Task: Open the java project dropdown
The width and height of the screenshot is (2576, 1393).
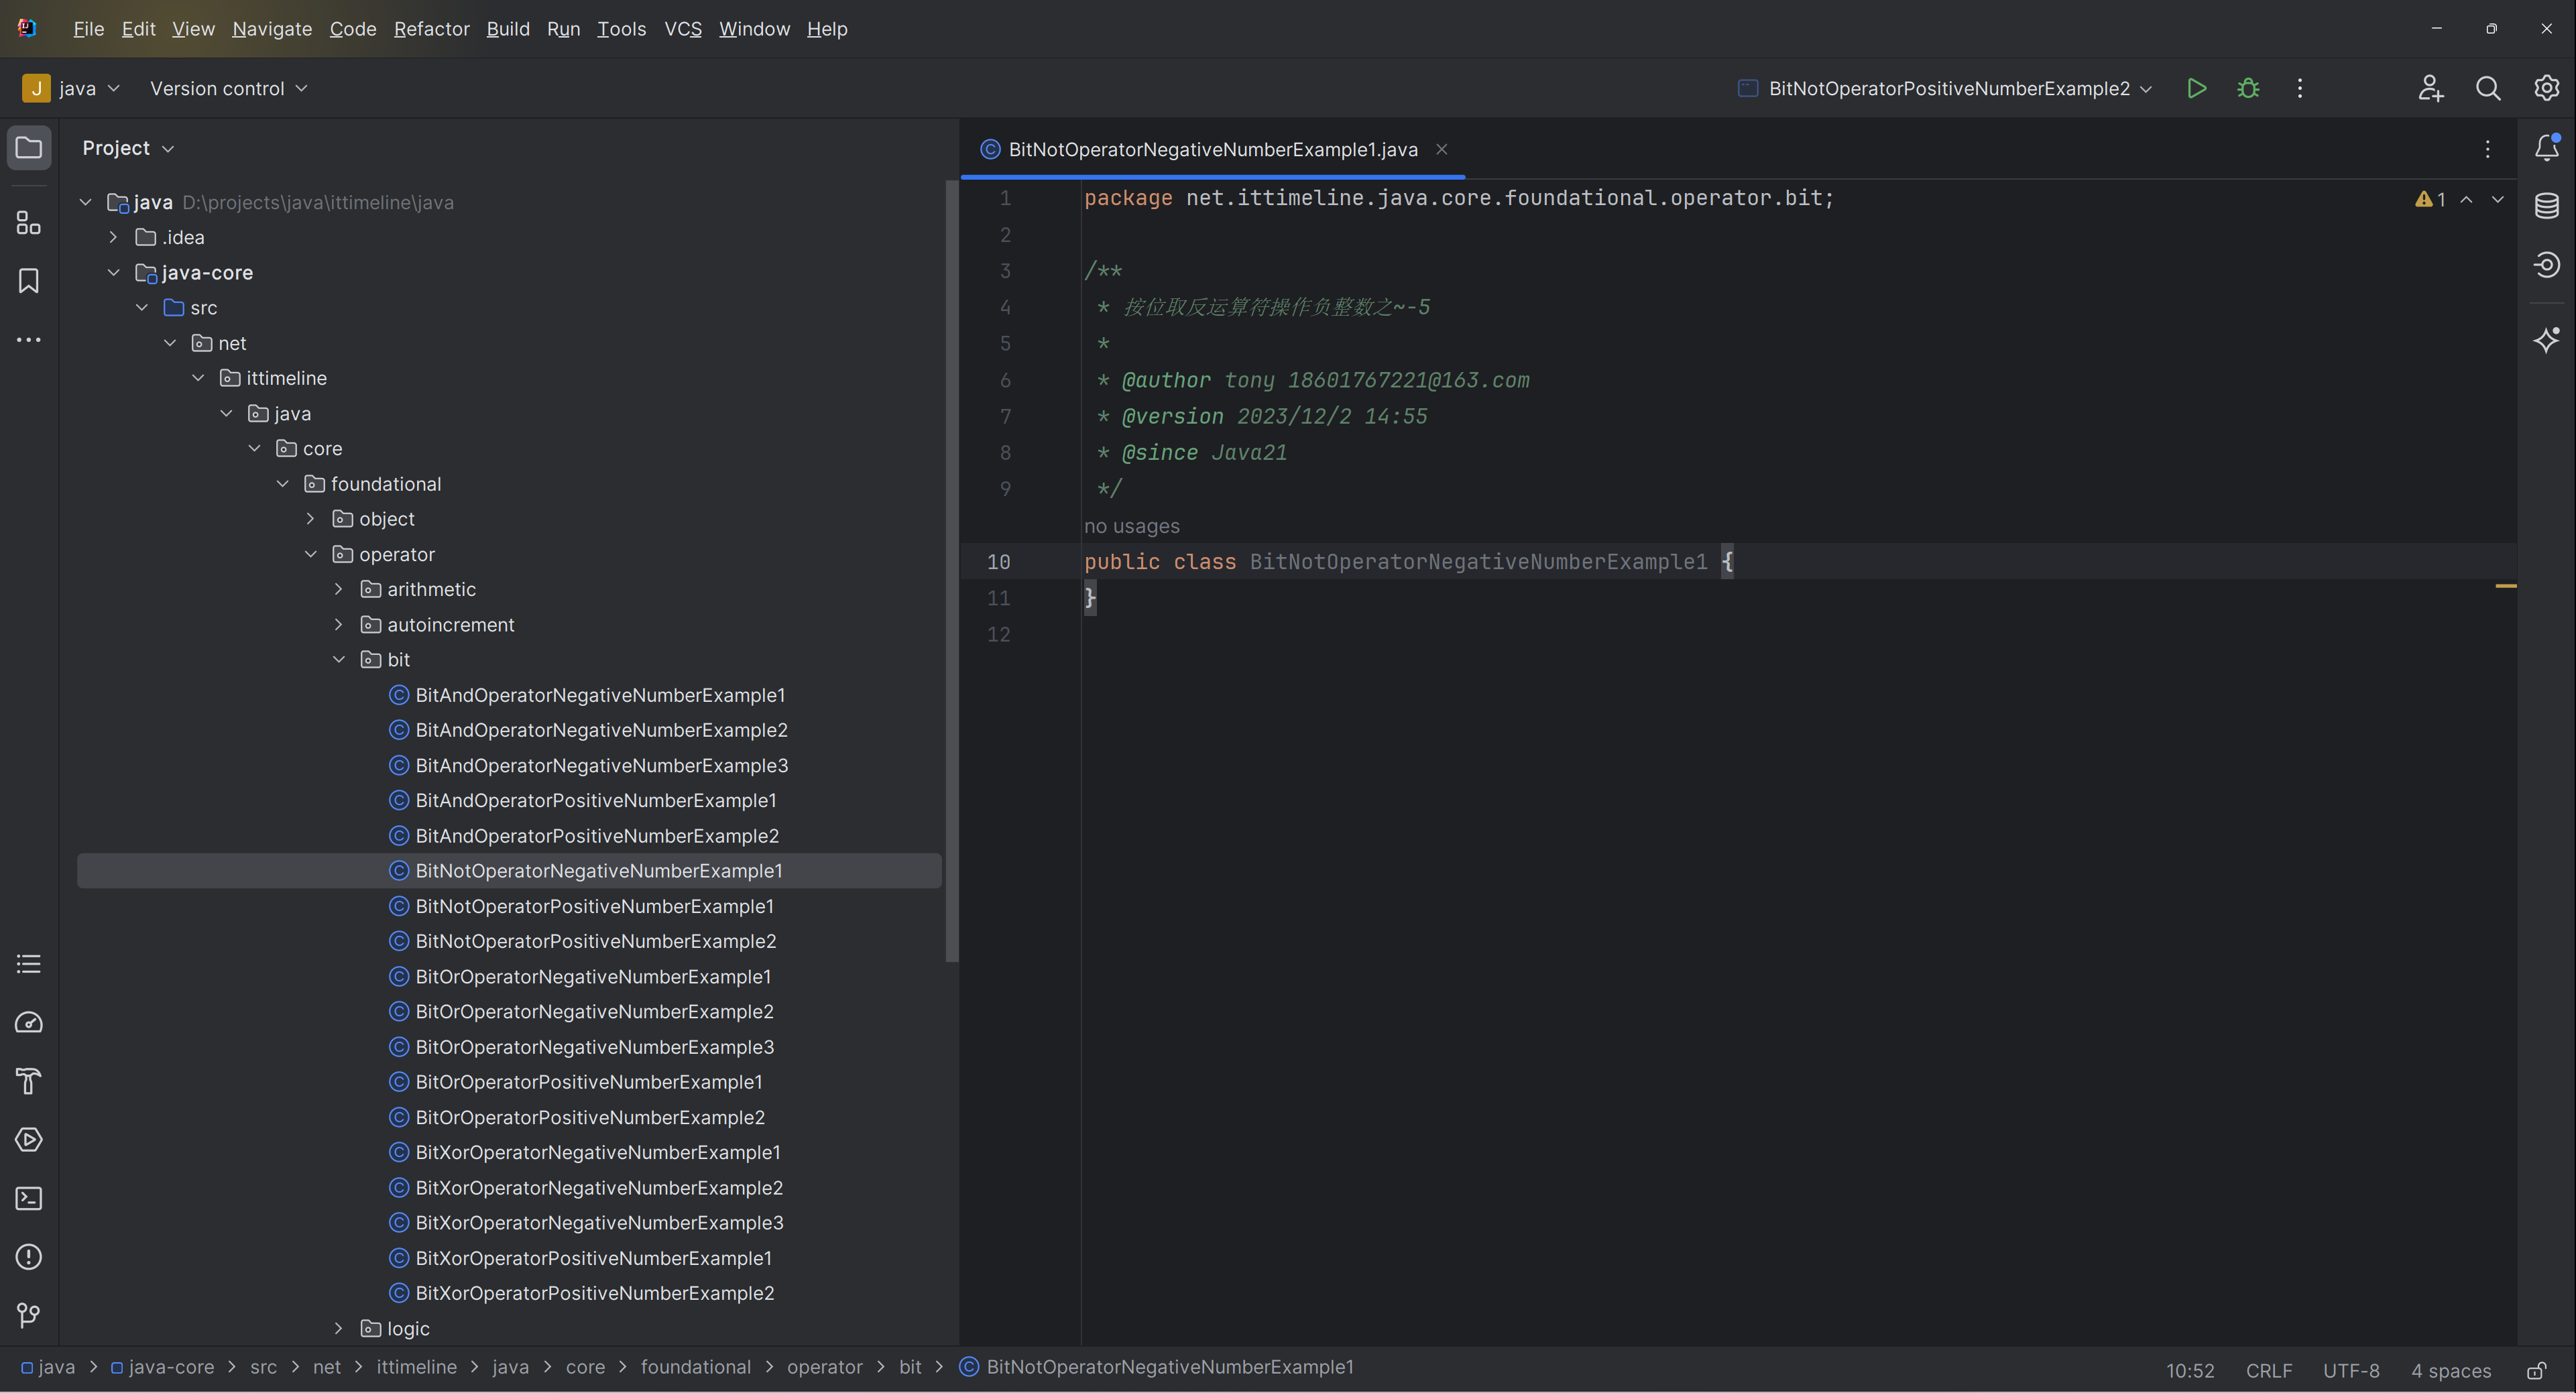Action: [x=71, y=88]
